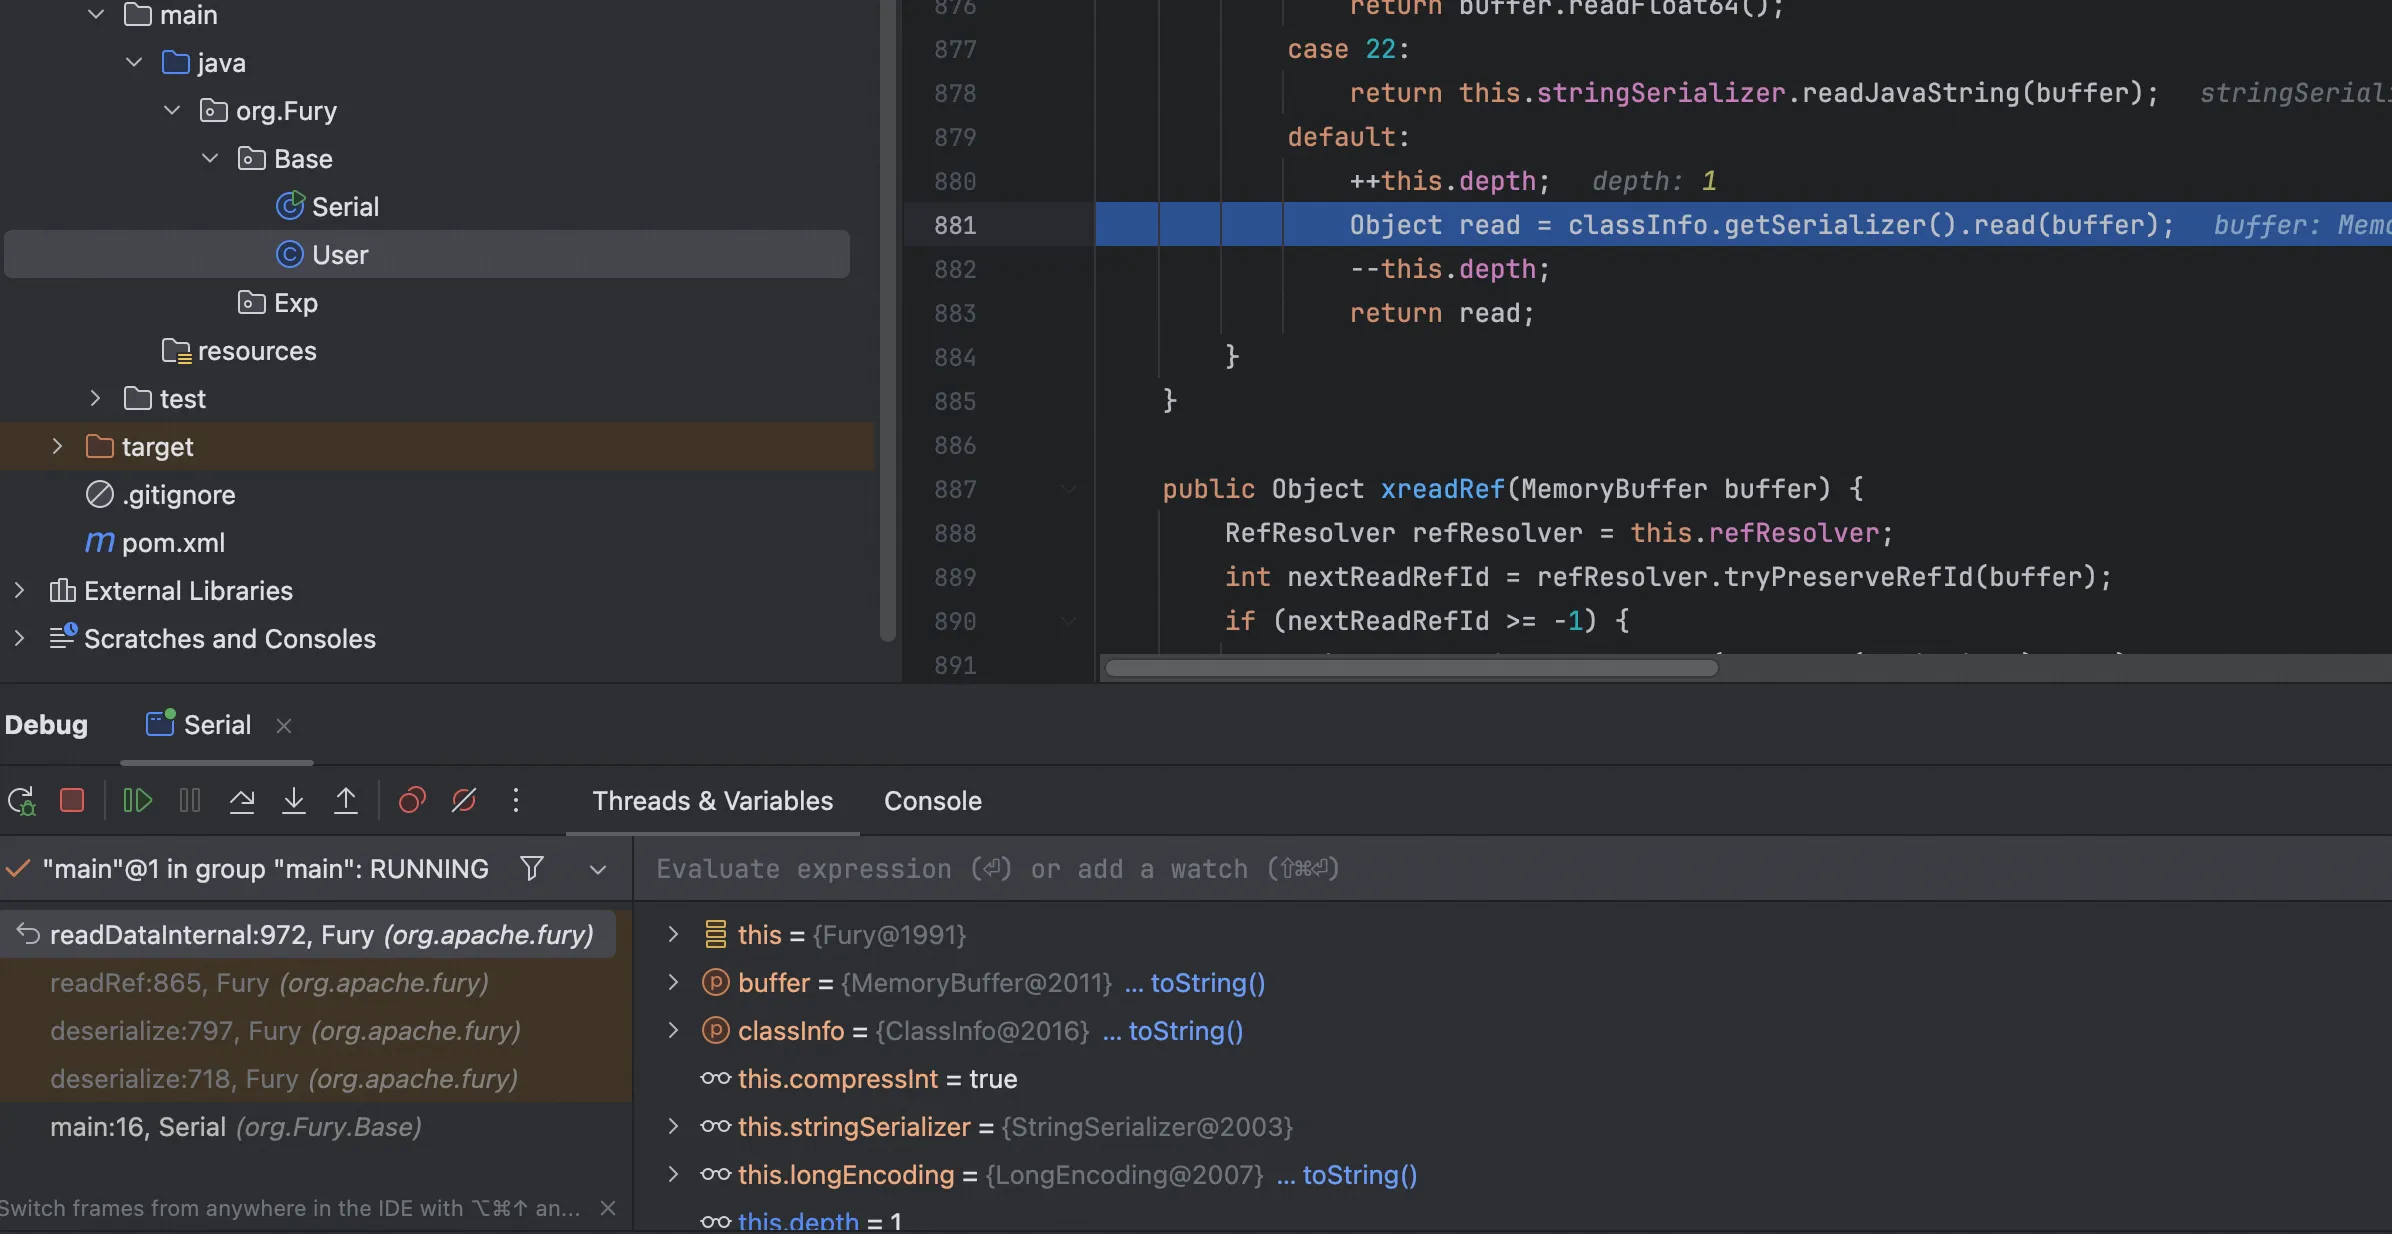Click the Step Out icon

(346, 801)
